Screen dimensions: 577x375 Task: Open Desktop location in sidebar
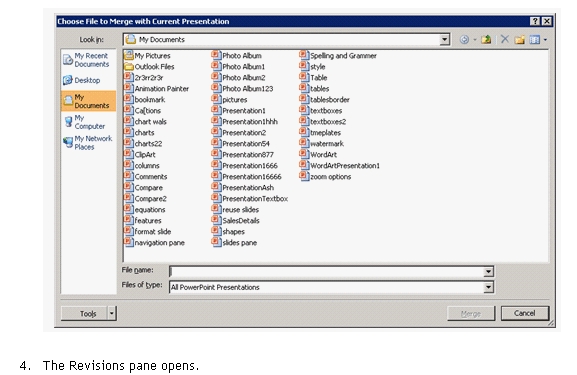click(x=88, y=80)
